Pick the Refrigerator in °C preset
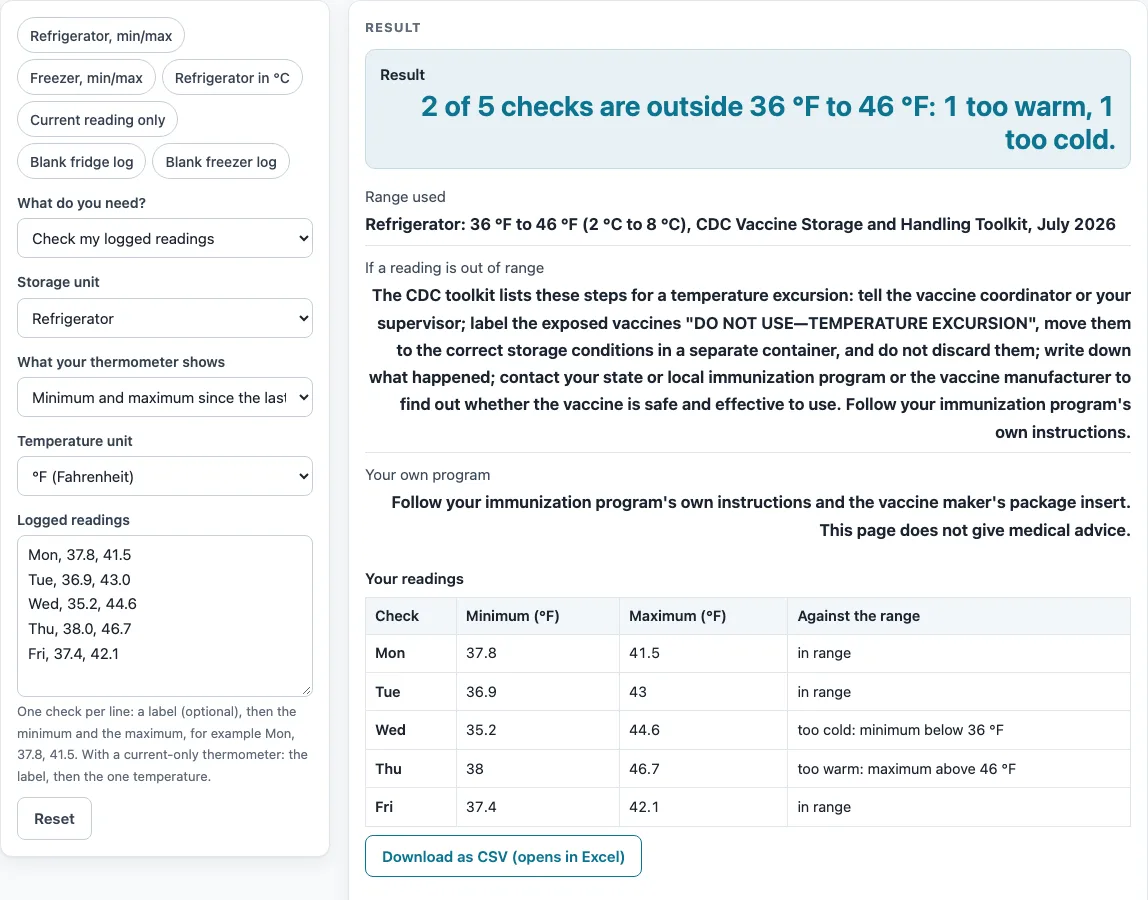The width and height of the screenshot is (1148, 900). click(232, 78)
